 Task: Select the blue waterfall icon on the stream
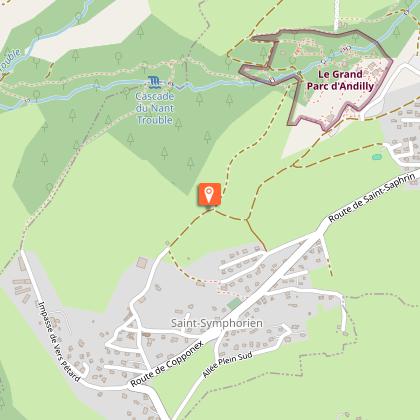coord(154,82)
